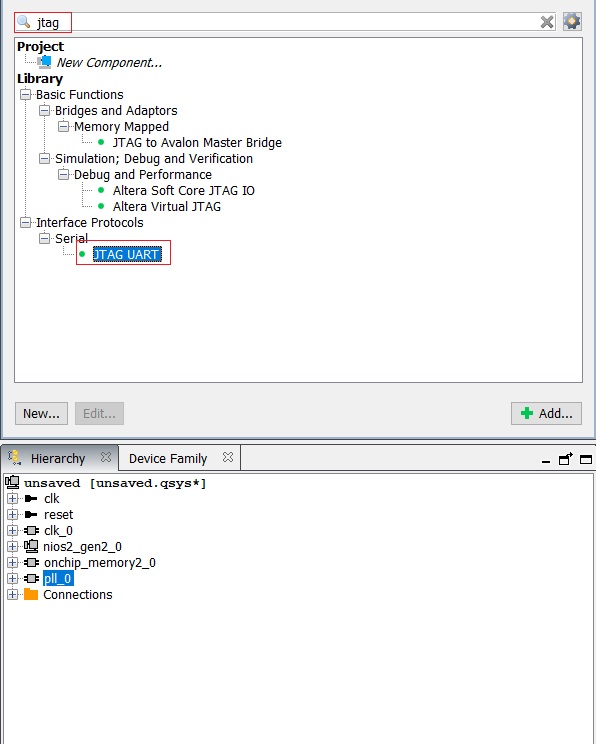Viewport: 596px width, 744px height.
Task: Click the Connections folder icon
Action: [31, 594]
